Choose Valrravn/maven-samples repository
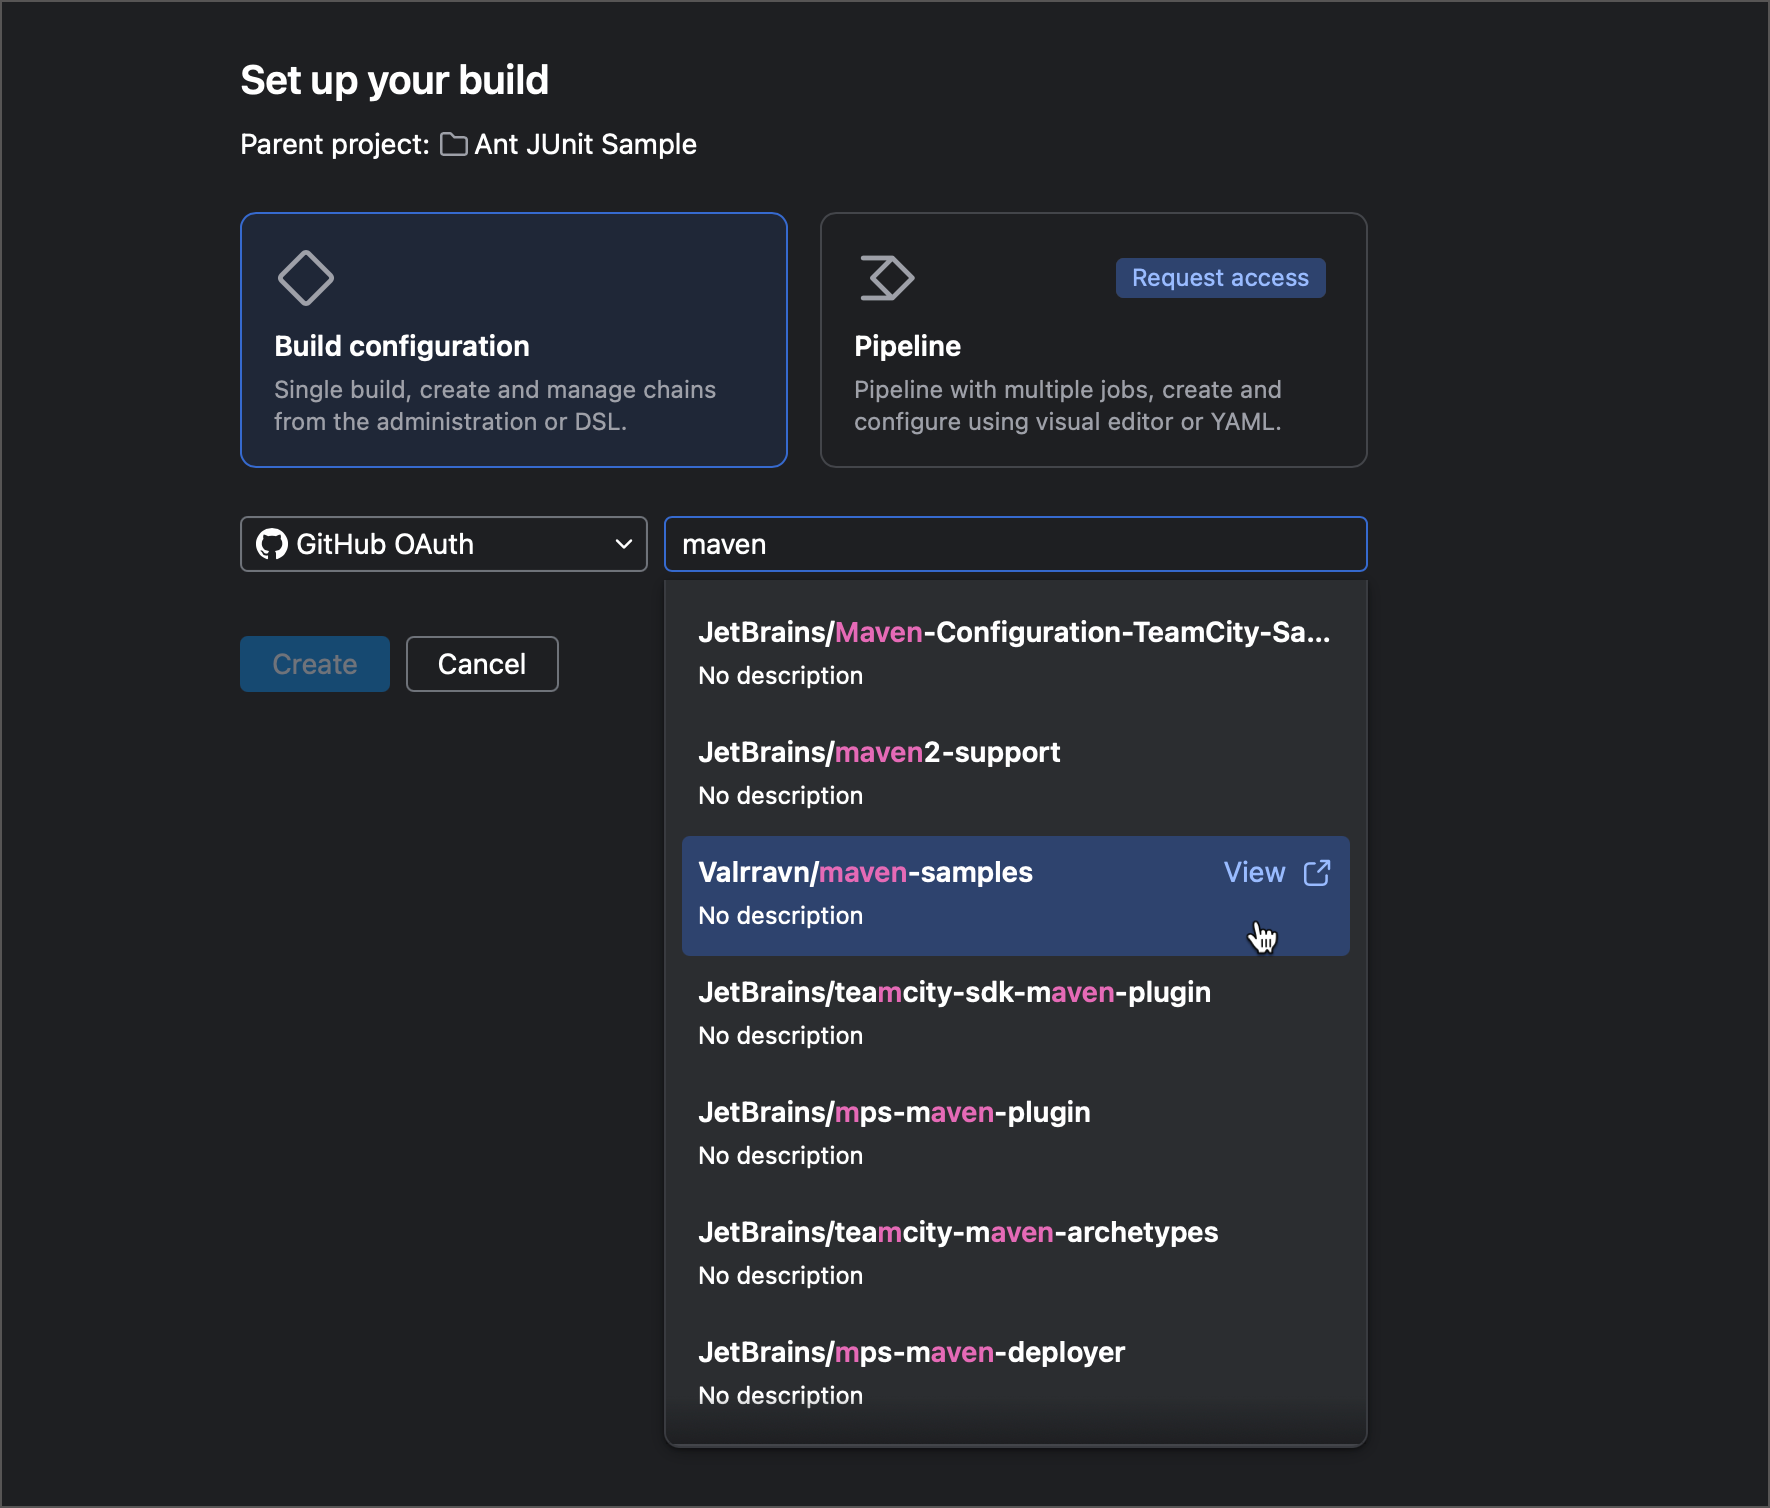The image size is (1770, 1508). click(x=1016, y=895)
